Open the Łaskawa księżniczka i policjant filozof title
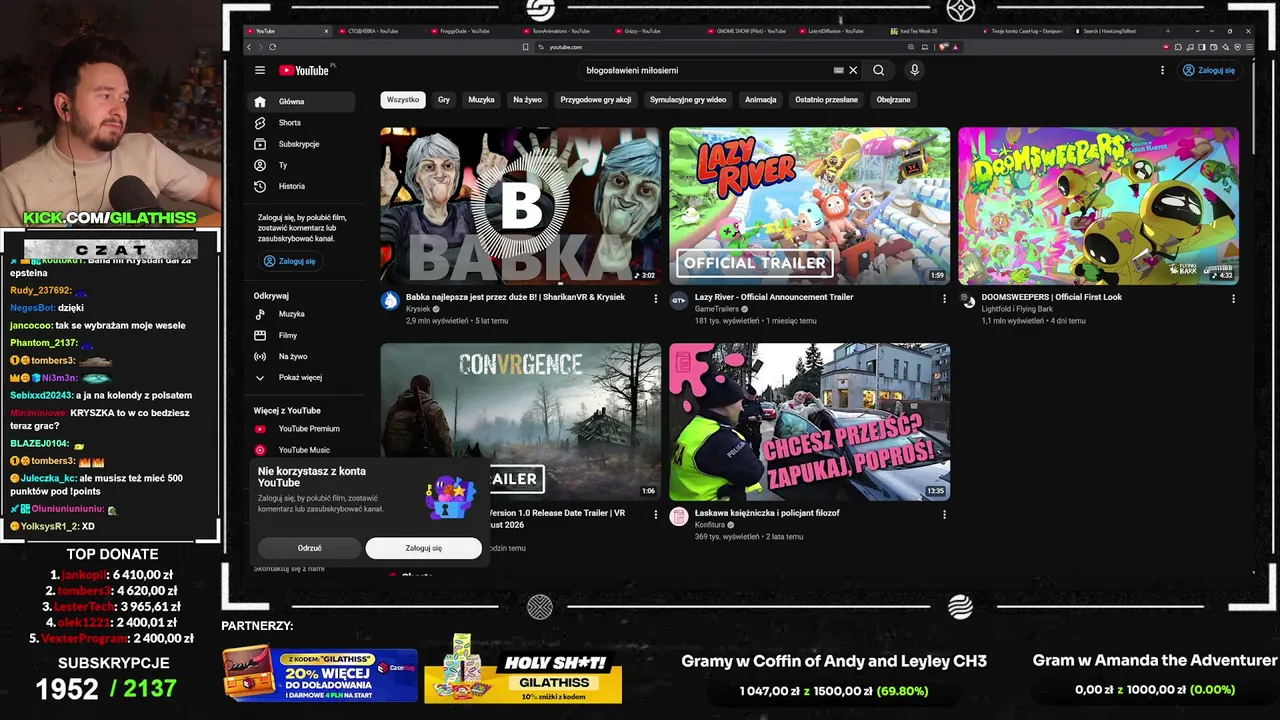This screenshot has width=1280, height=720. pos(767,513)
